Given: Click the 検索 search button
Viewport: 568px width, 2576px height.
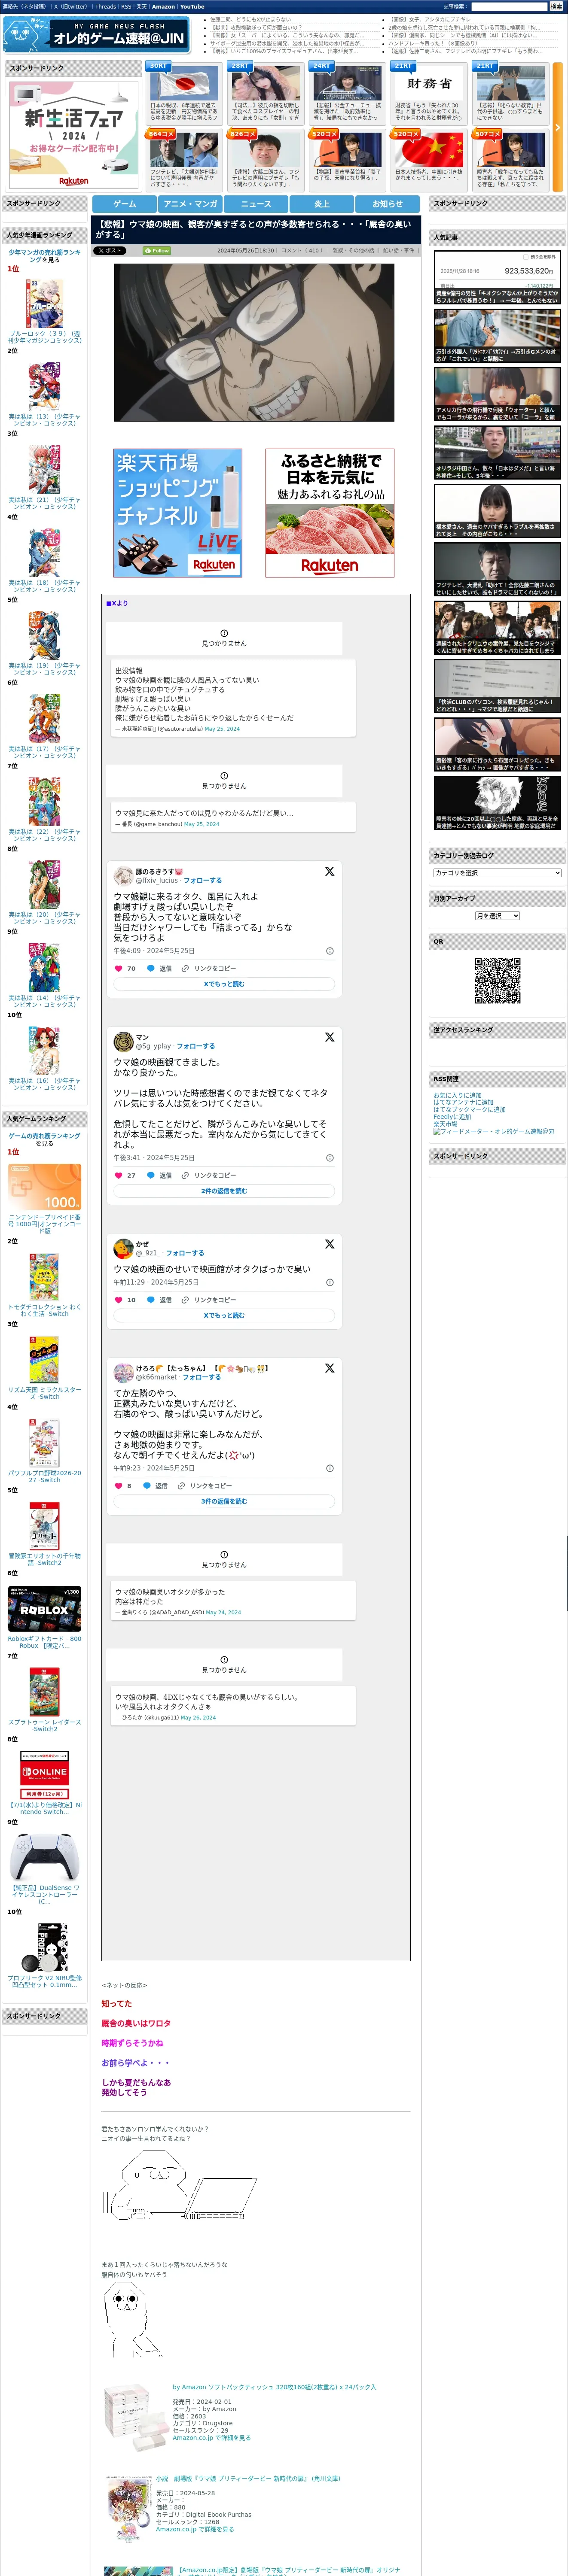Looking at the screenshot, I should 556,7.
